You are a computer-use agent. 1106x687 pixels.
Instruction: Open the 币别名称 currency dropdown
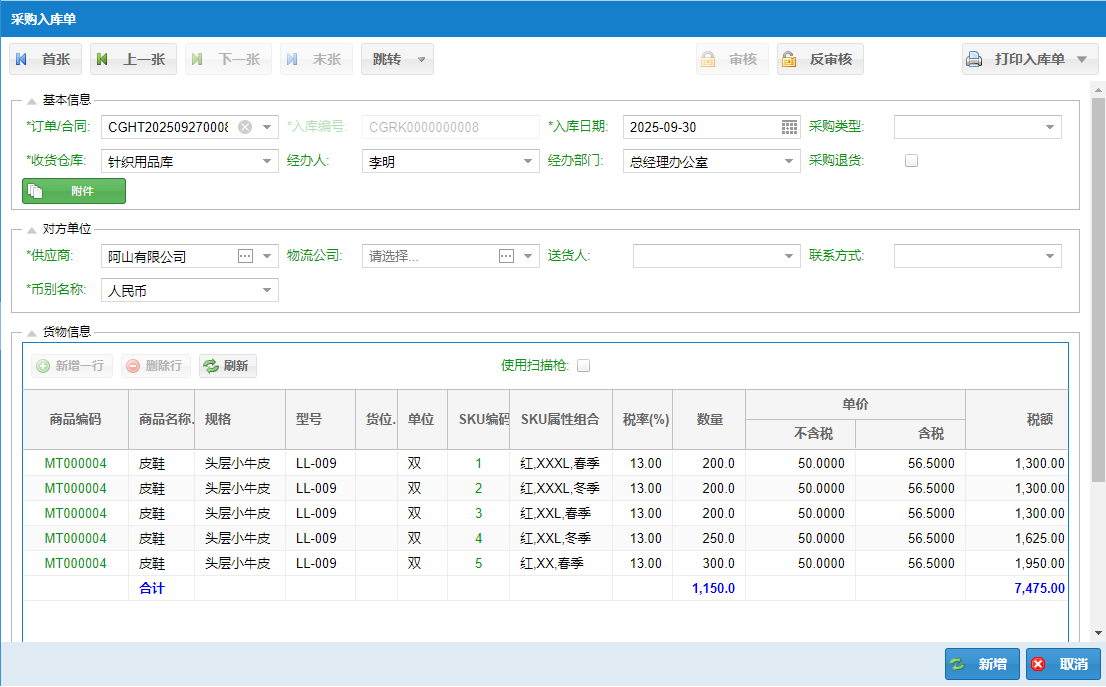267,290
